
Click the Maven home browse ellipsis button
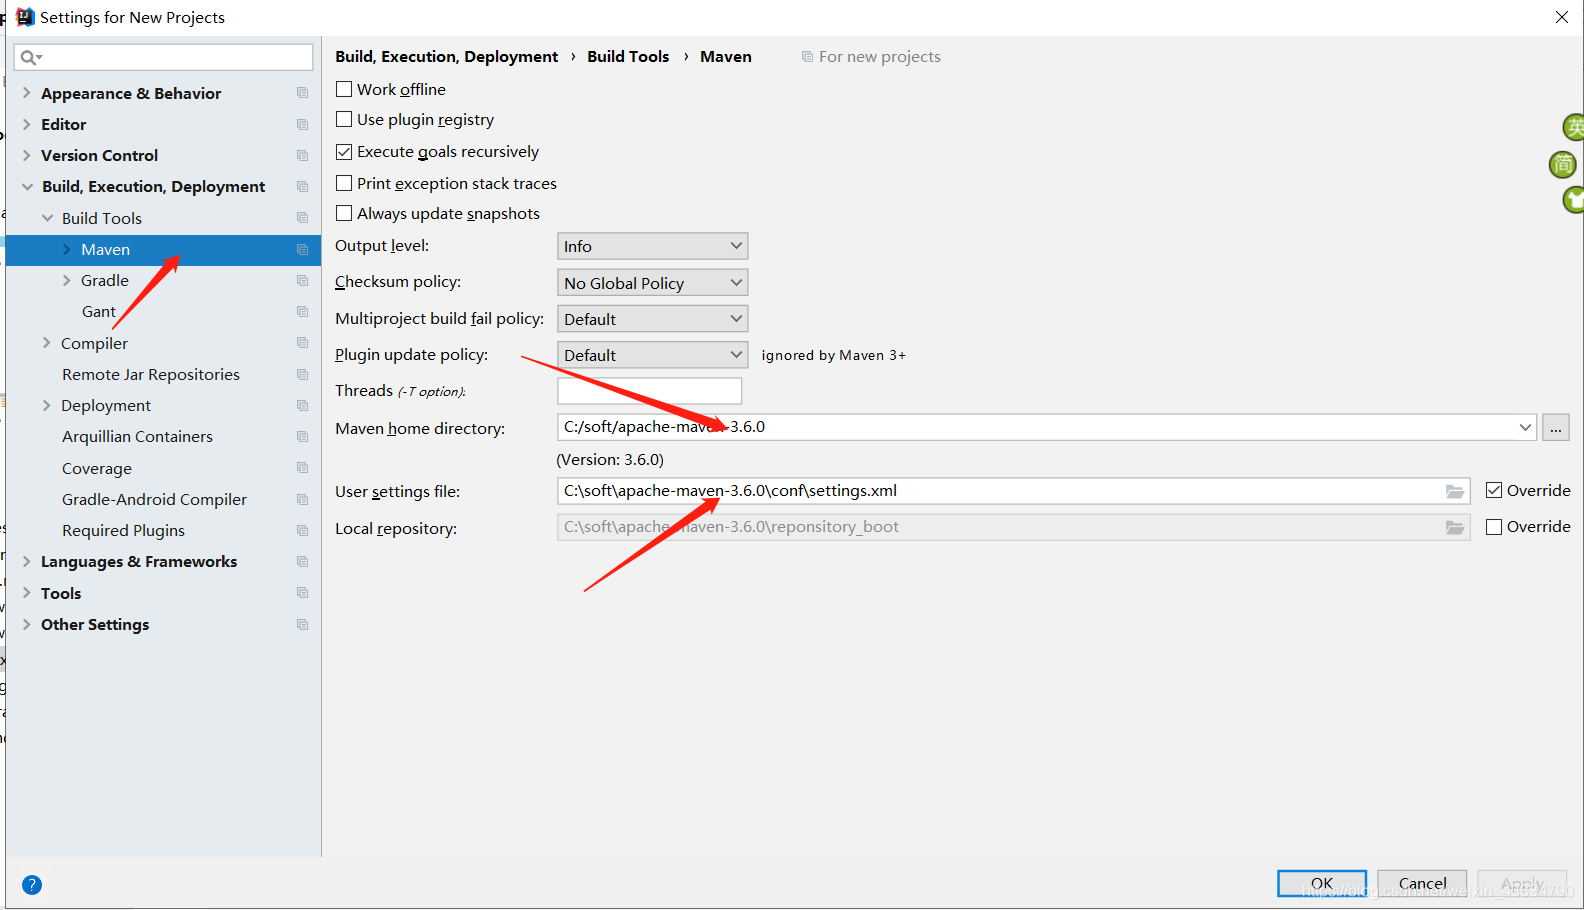(x=1556, y=427)
